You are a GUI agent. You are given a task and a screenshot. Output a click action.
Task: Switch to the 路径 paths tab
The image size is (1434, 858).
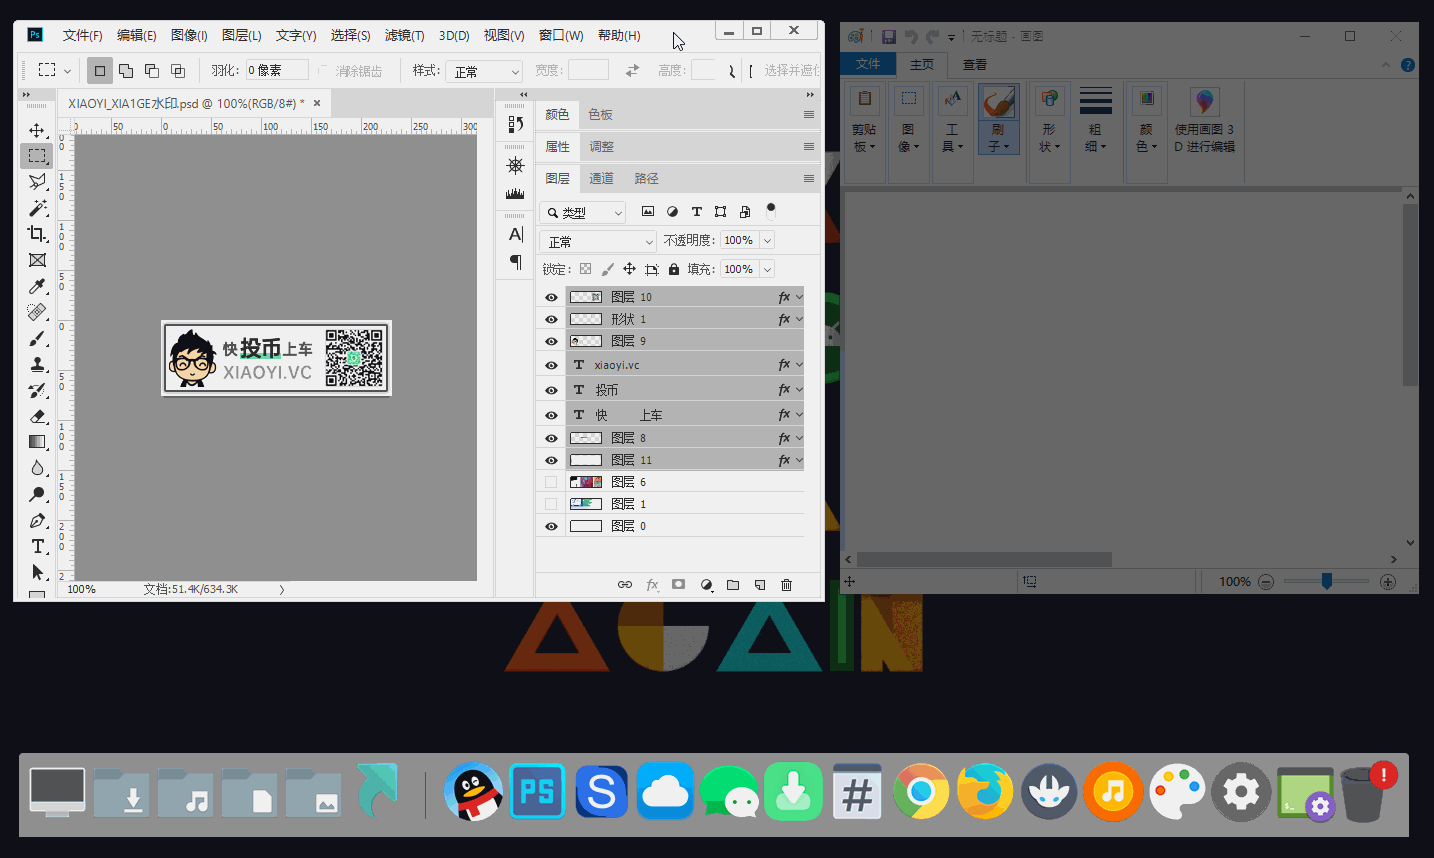pos(646,178)
